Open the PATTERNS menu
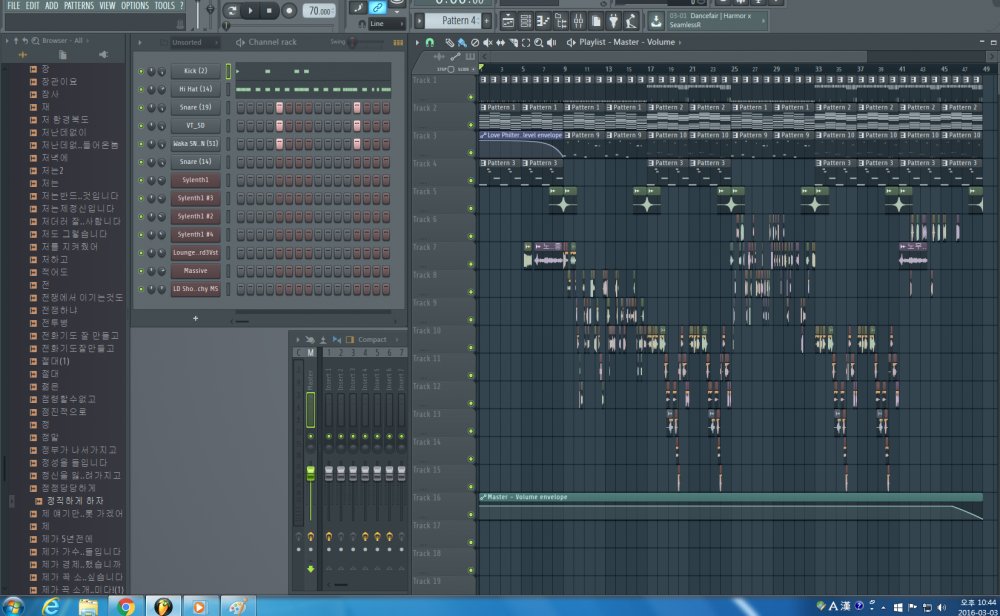 [79, 6]
